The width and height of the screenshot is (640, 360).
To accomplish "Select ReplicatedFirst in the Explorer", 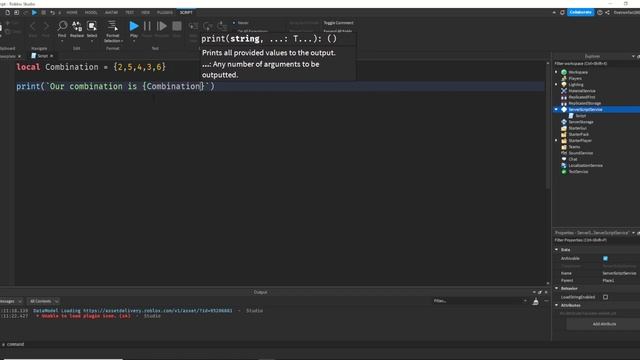I will coord(582,97).
